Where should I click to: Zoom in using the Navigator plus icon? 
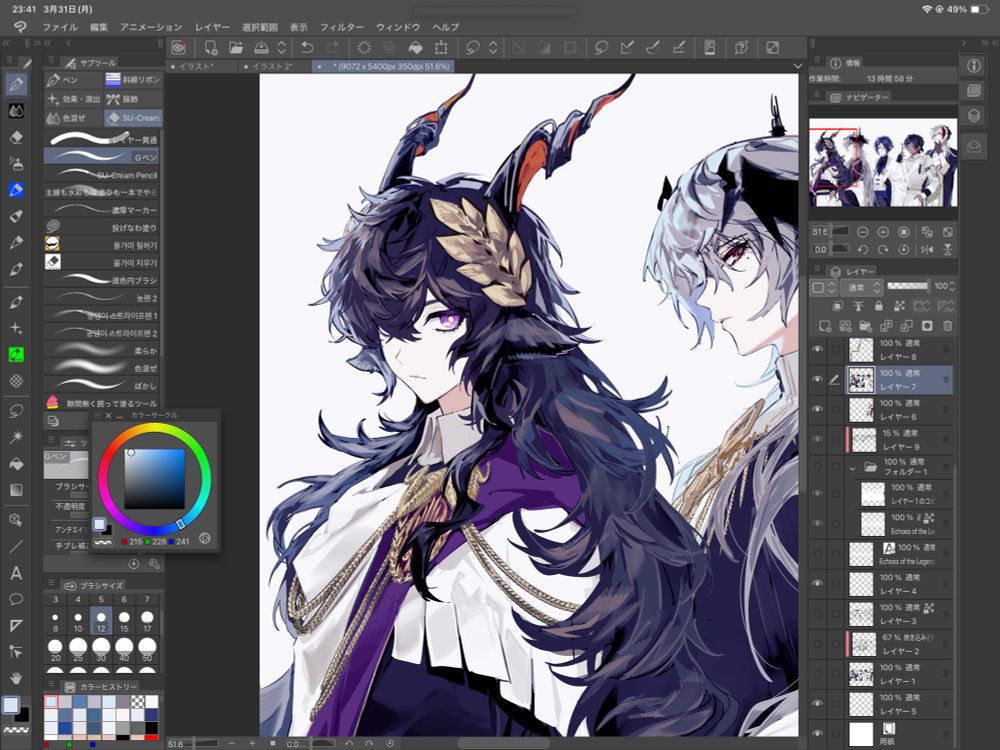[x=883, y=232]
